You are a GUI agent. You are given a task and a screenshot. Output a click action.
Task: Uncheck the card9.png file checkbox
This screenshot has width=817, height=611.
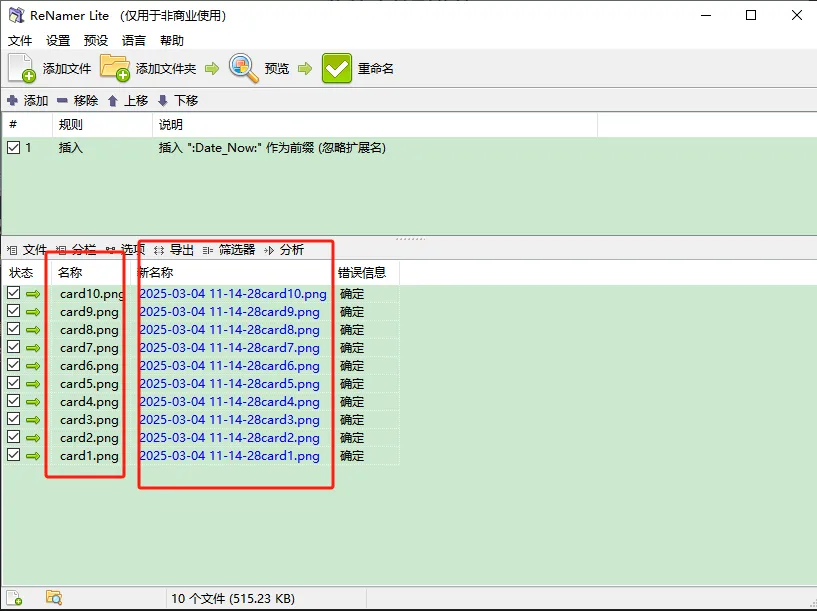coord(14,311)
